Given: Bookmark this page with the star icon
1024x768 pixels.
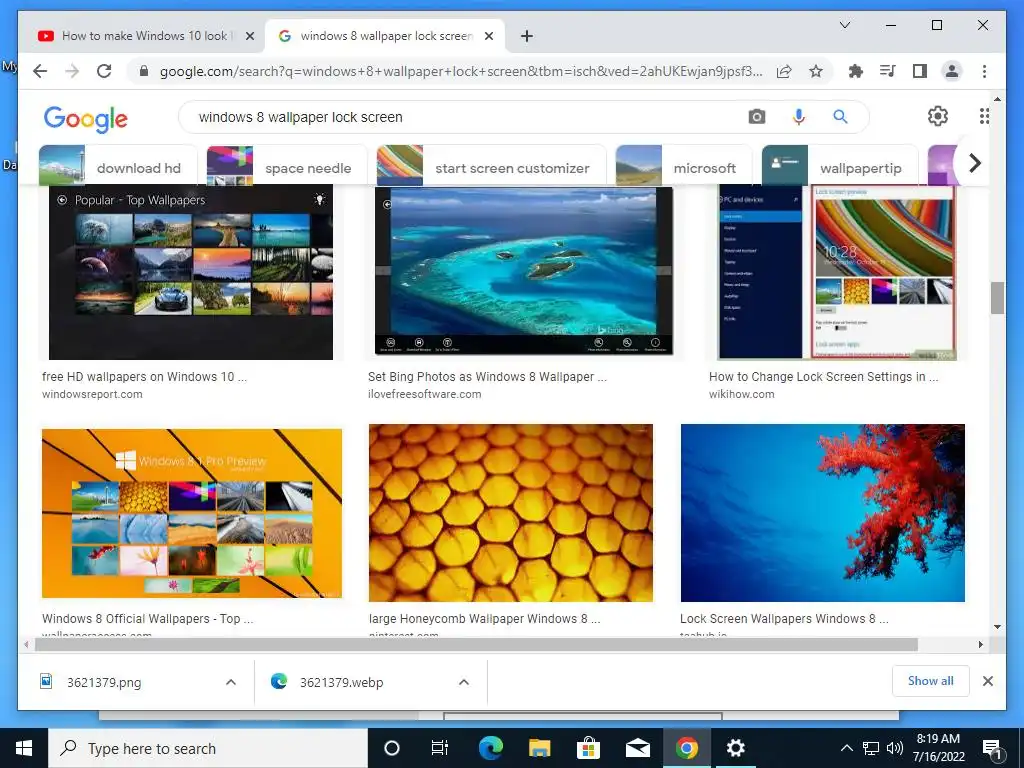Looking at the screenshot, I should pyautogui.click(x=816, y=71).
